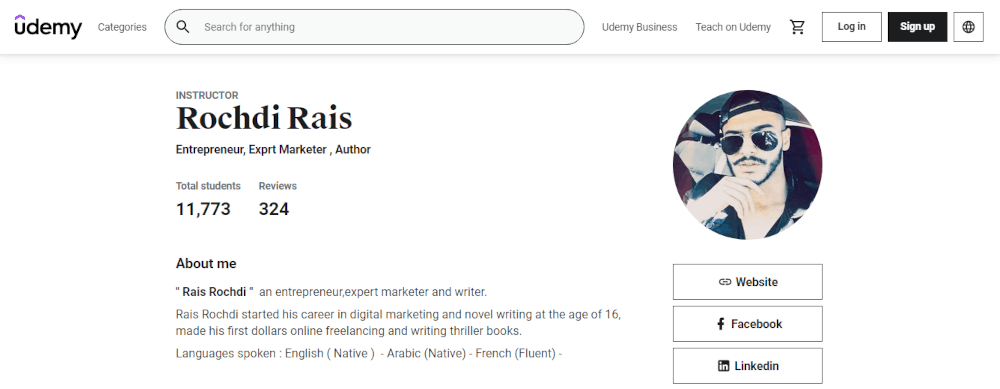Click the instructor profile photo
Image resolution: width=1000 pixels, height=389 pixels.
click(747, 165)
